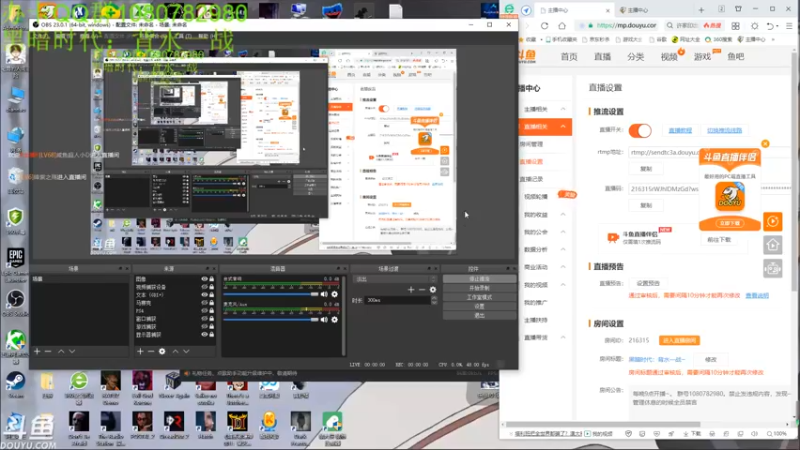Click the gray home floating button
The width and height of the screenshot is (800, 450).
[x=772, y=245]
